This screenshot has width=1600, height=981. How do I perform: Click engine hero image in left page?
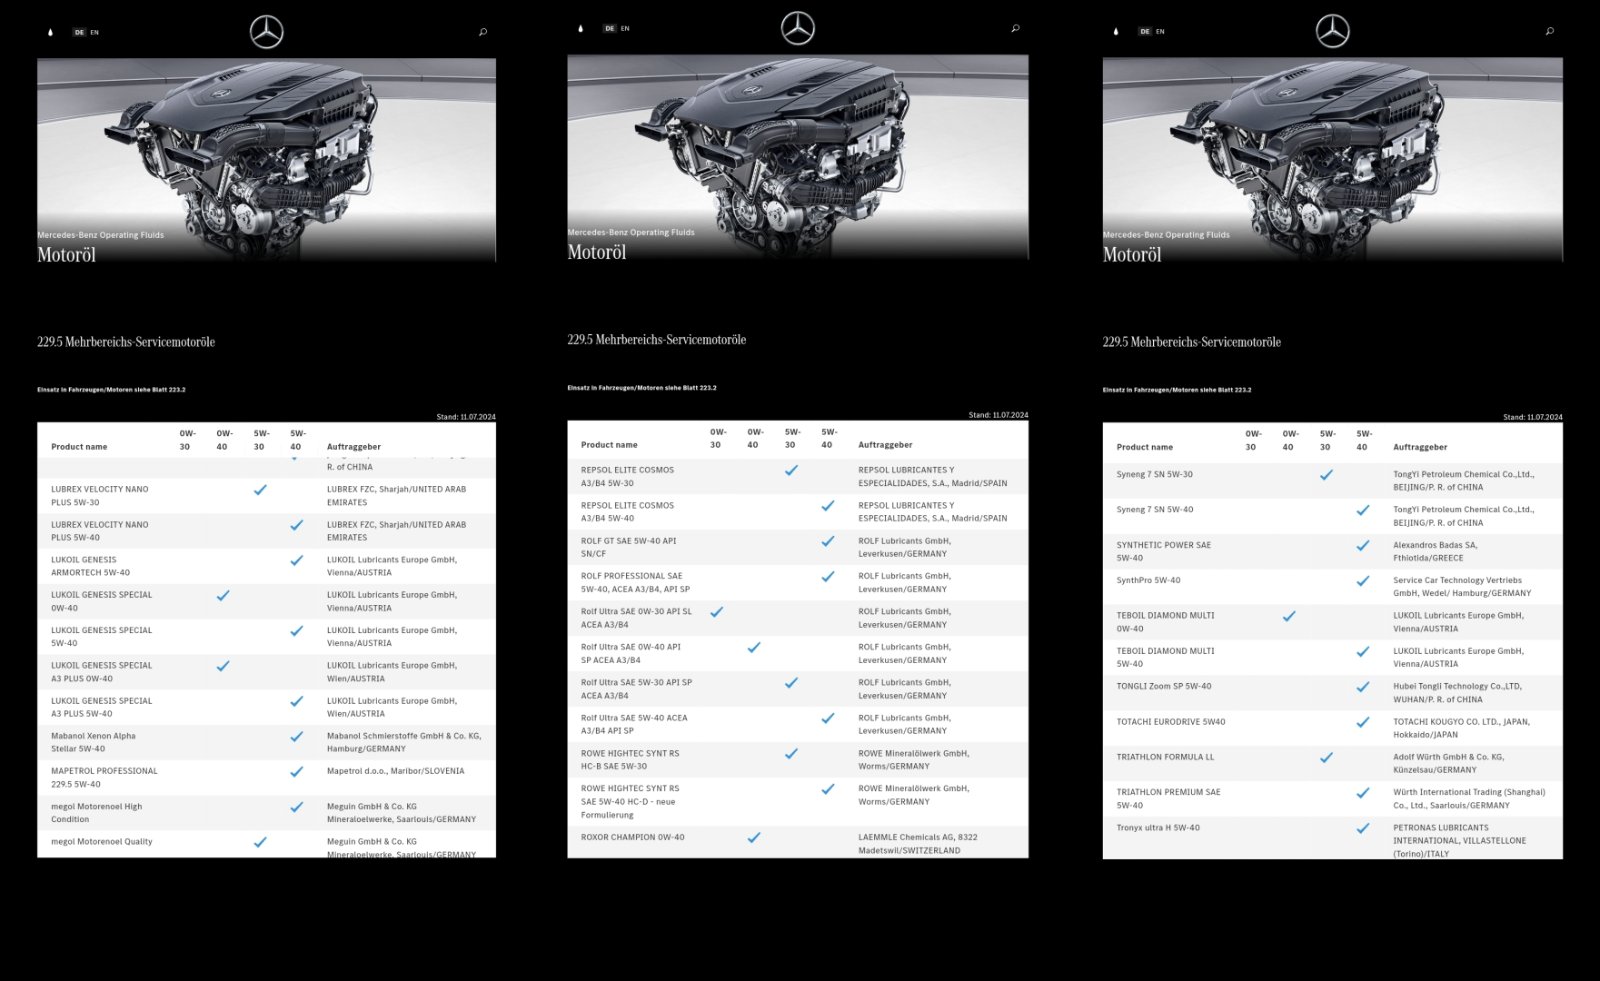[266, 160]
